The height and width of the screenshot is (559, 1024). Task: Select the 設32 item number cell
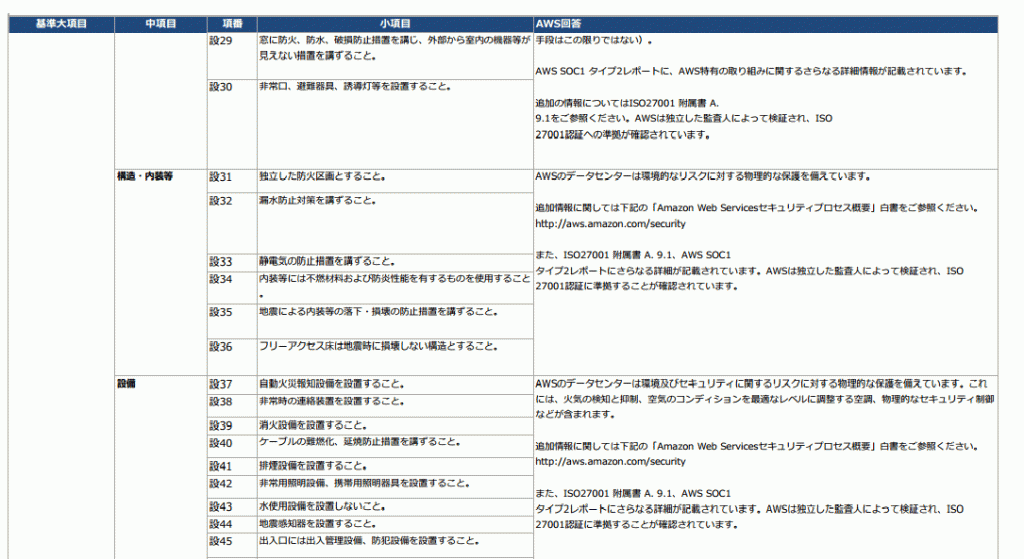click(232, 223)
